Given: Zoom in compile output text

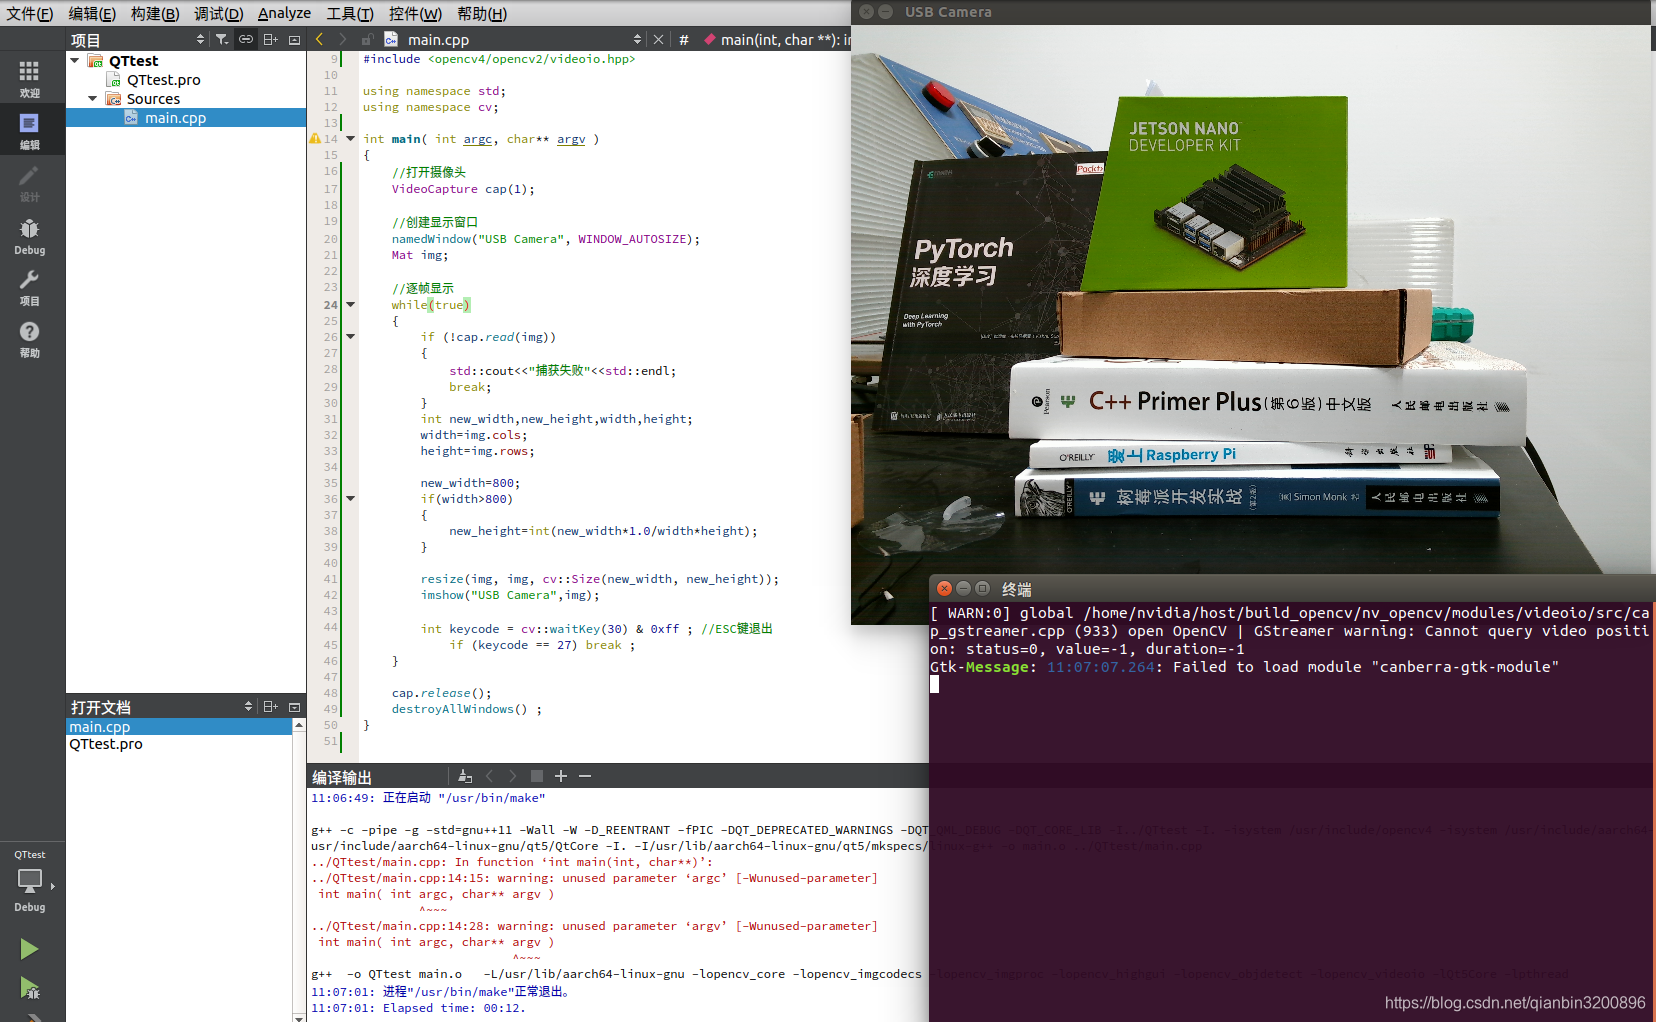Looking at the screenshot, I should tap(561, 776).
